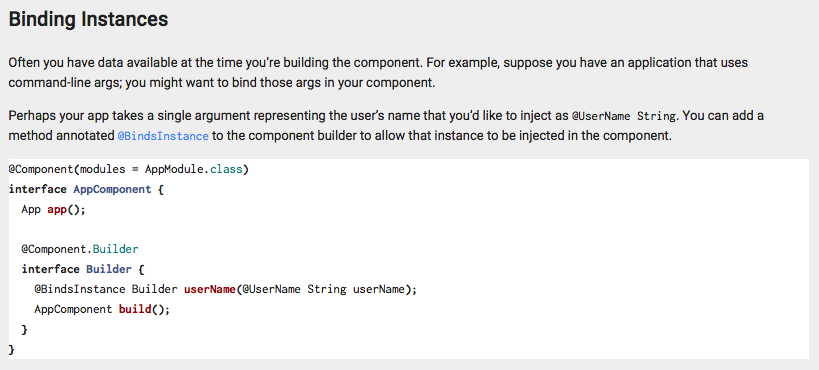Click the Binding Instances heading

tap(88, 20)
